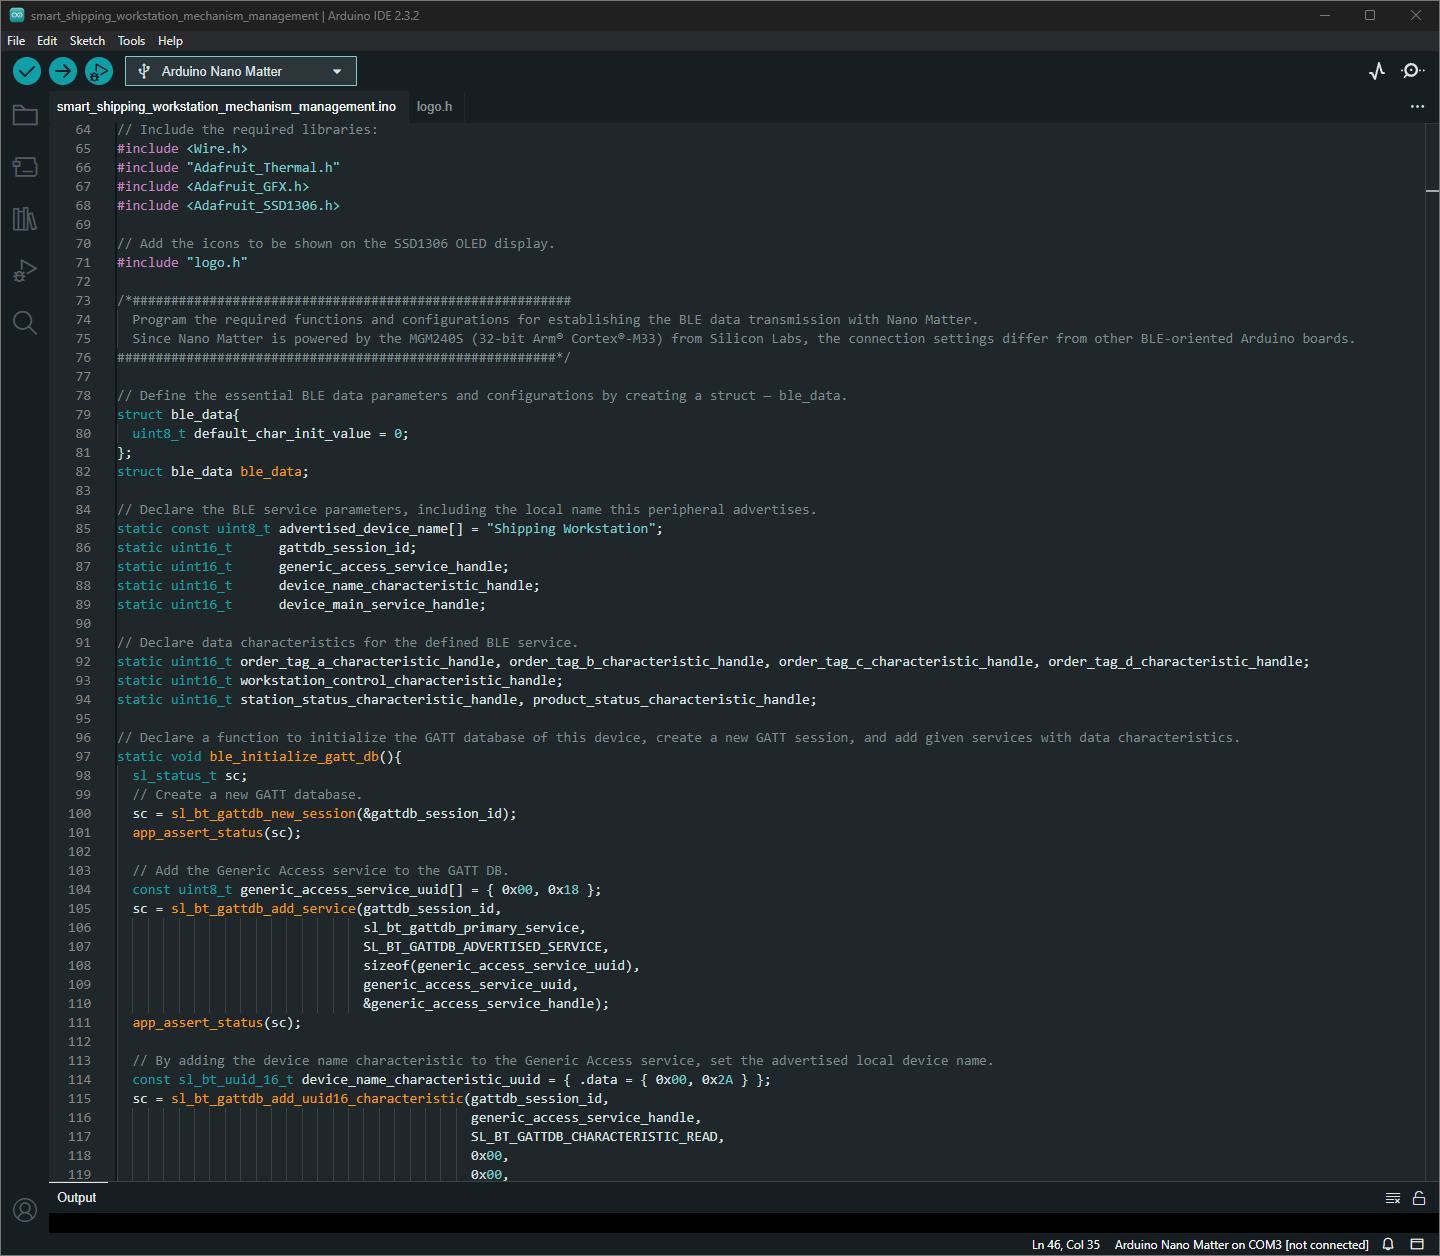Open the Library Manager sidebar panel
1440x1256 pixels.
coord(25,219)
